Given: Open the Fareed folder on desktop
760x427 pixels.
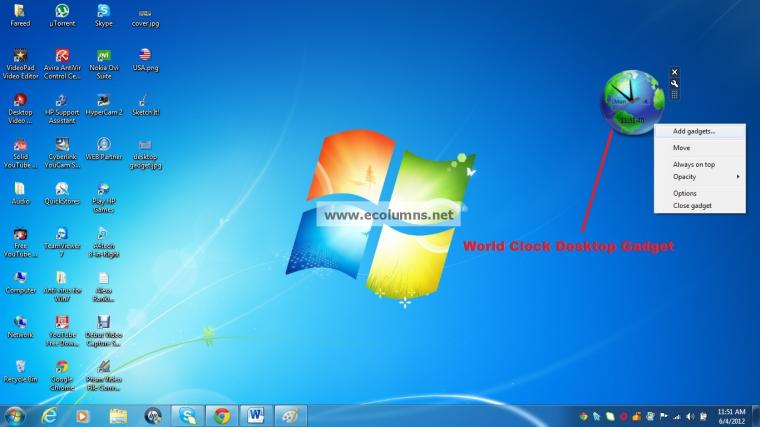Looking at the screenshot, I should click(19, 15).
